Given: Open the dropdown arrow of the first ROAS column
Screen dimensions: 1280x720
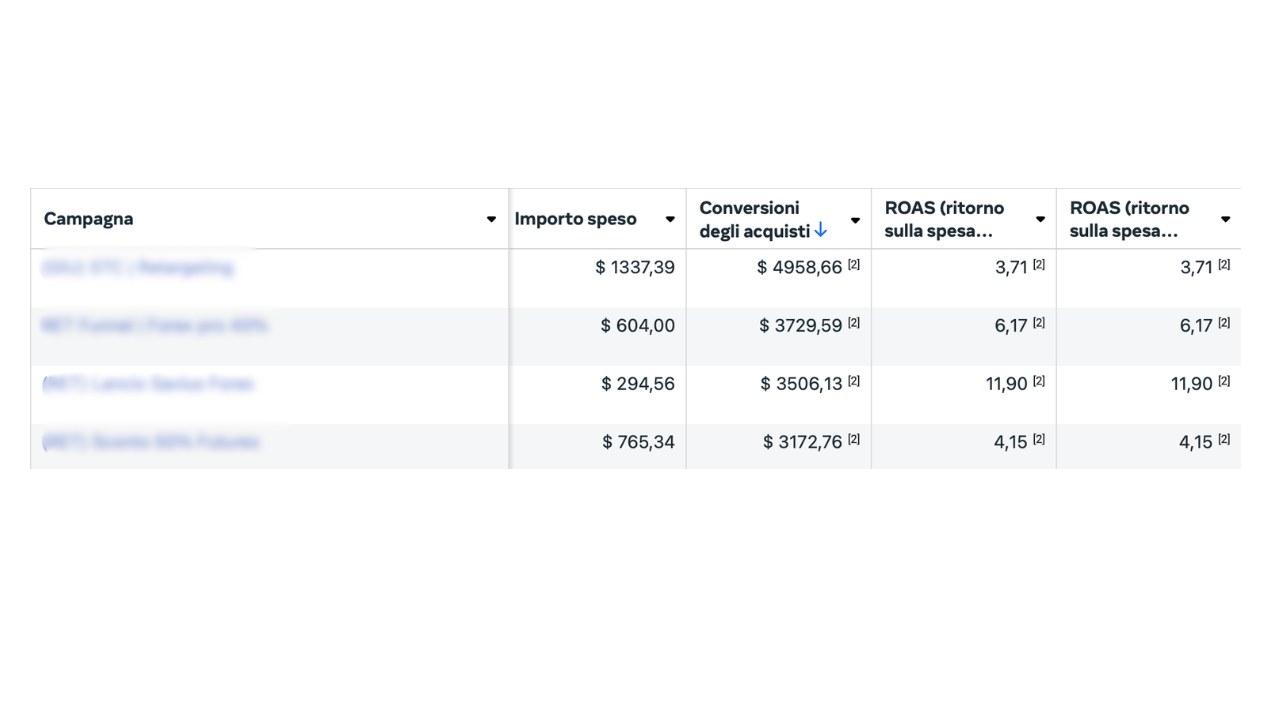Looking at the screenshot, I should click(1040, 220).
